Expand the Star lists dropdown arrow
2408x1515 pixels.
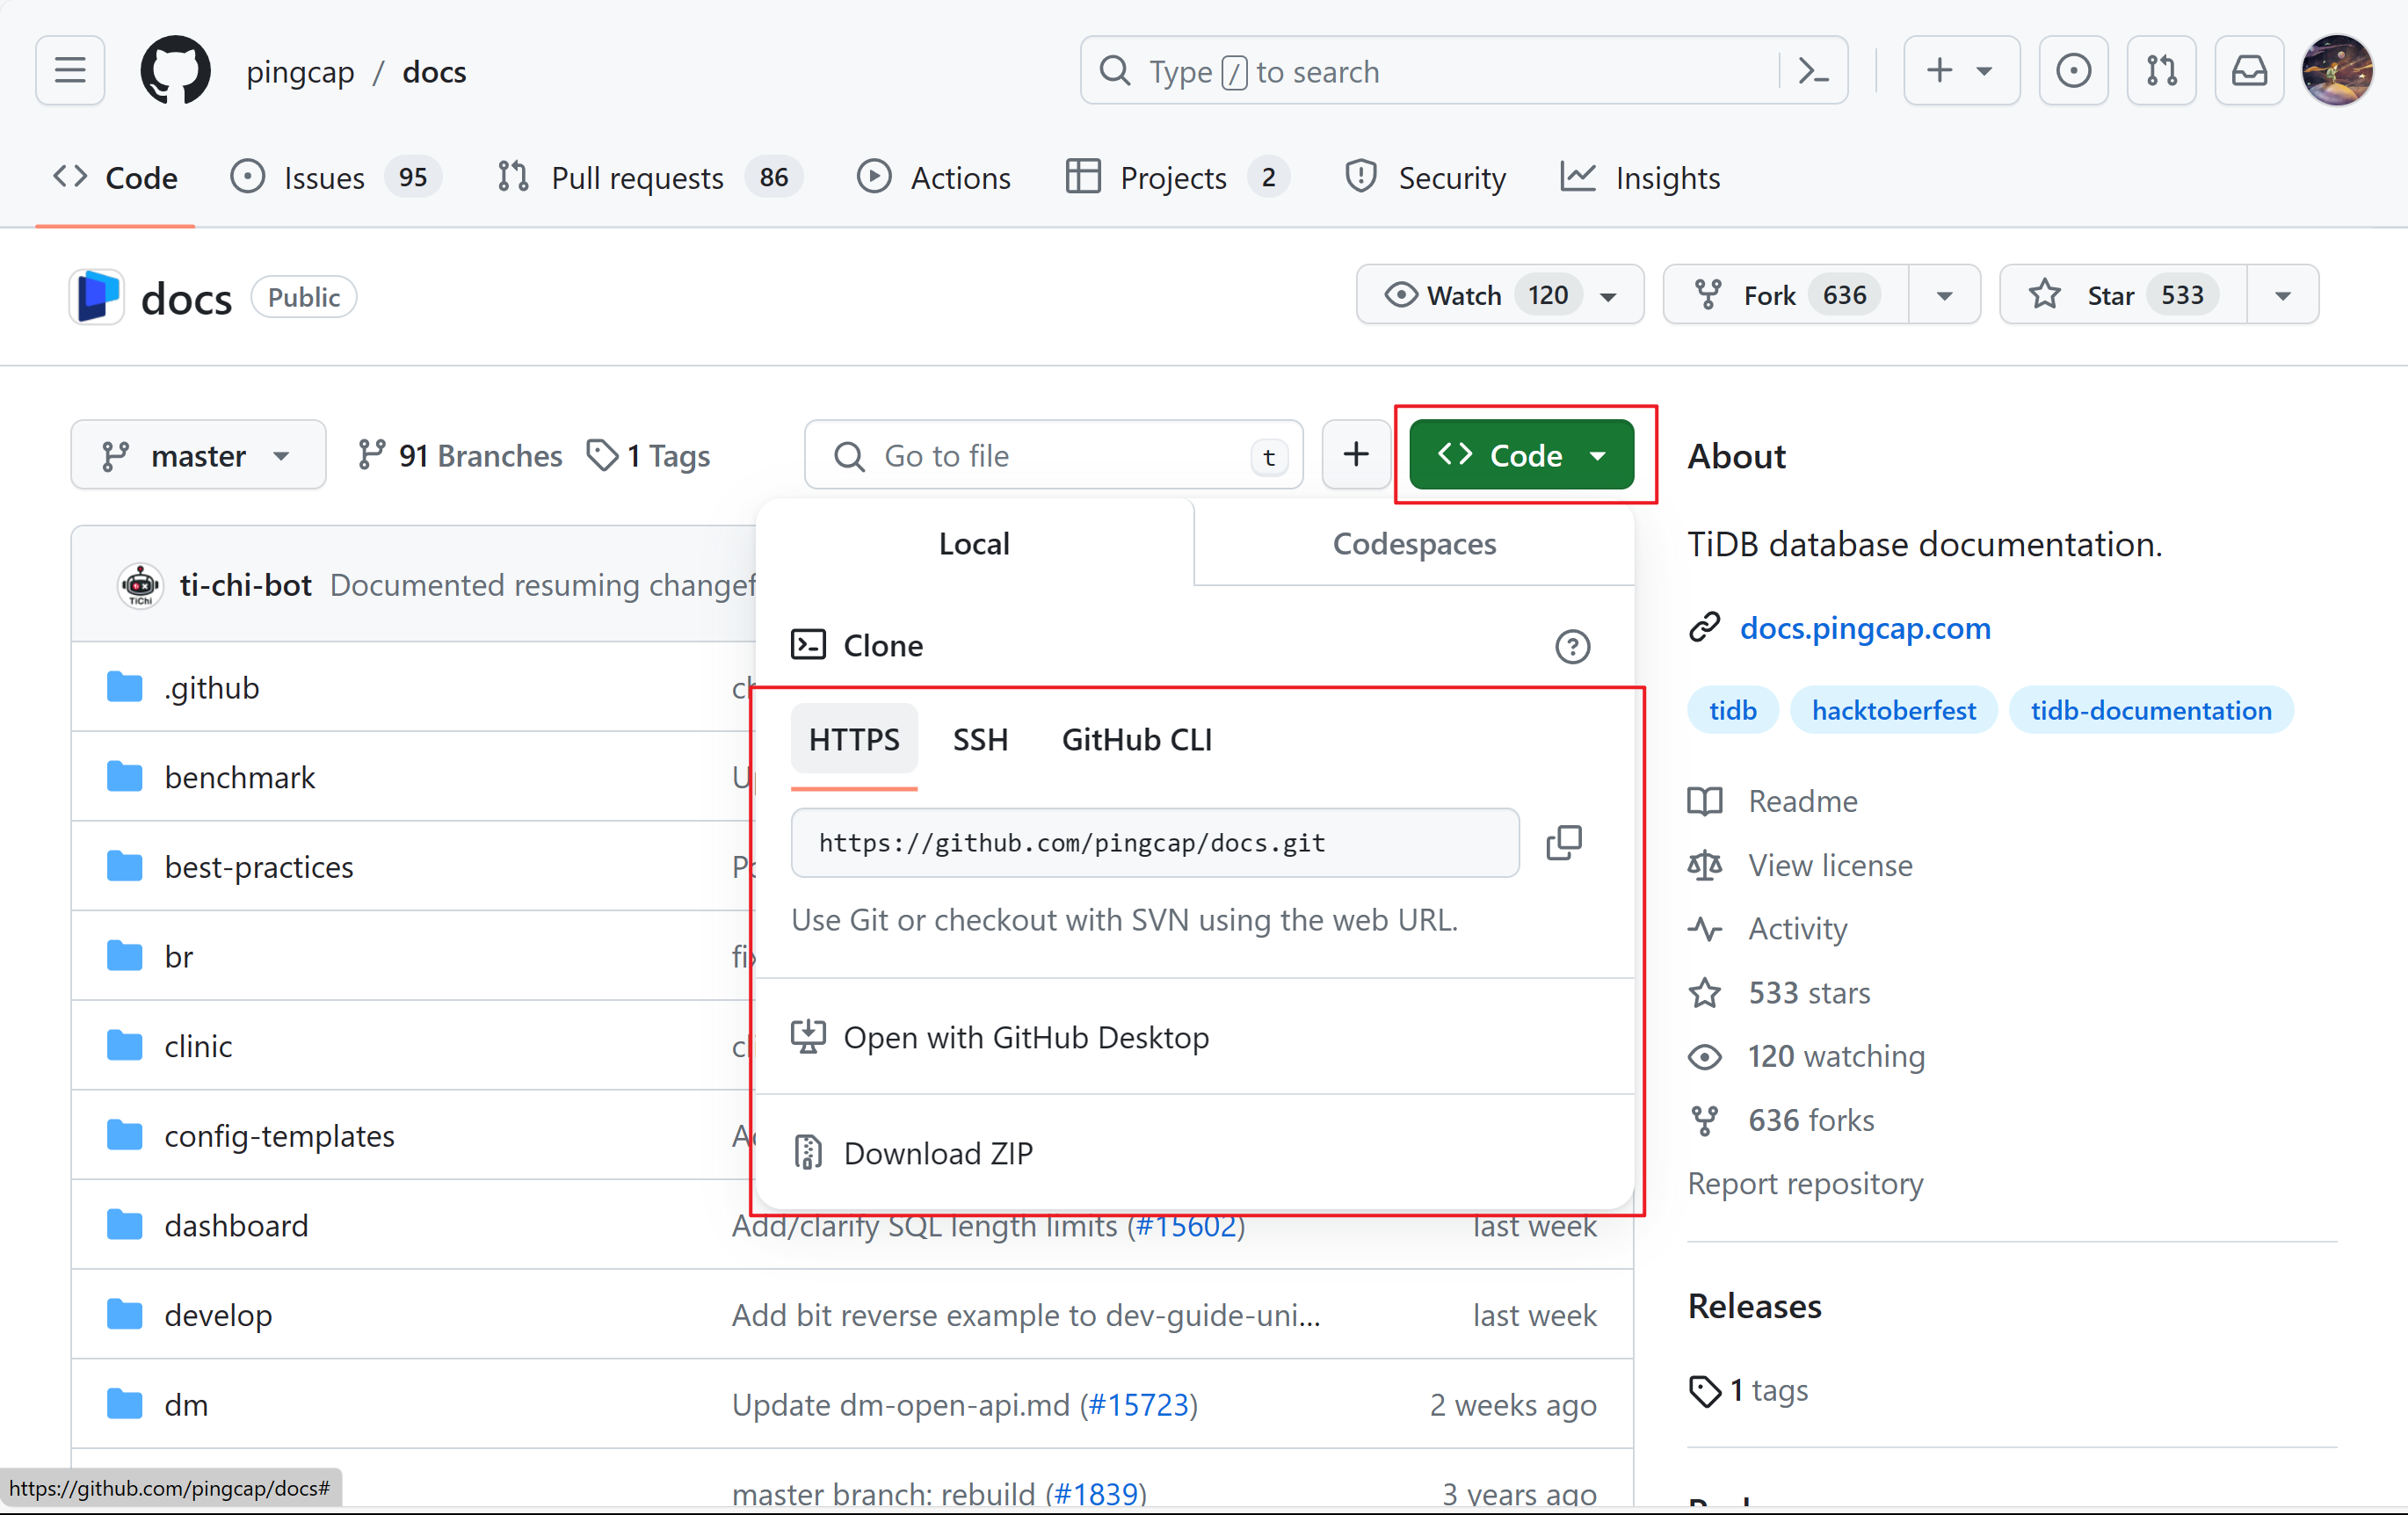tap(2282, 295)
